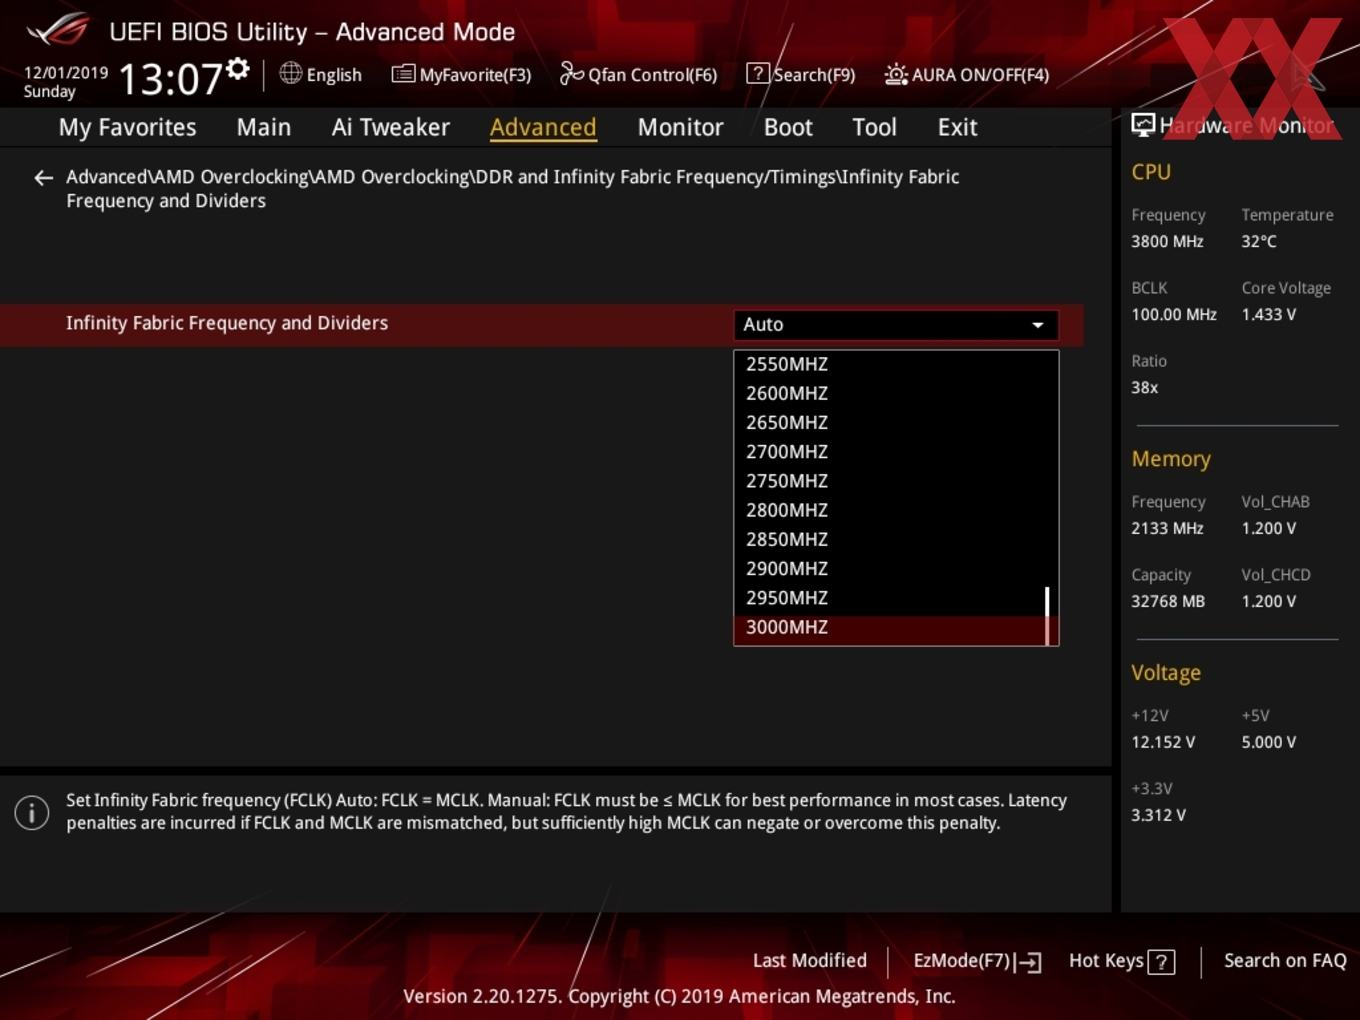The width and height of the screenshot is (1360, 1020).
Task: Click the English language label
Action: tap(334, 75)
